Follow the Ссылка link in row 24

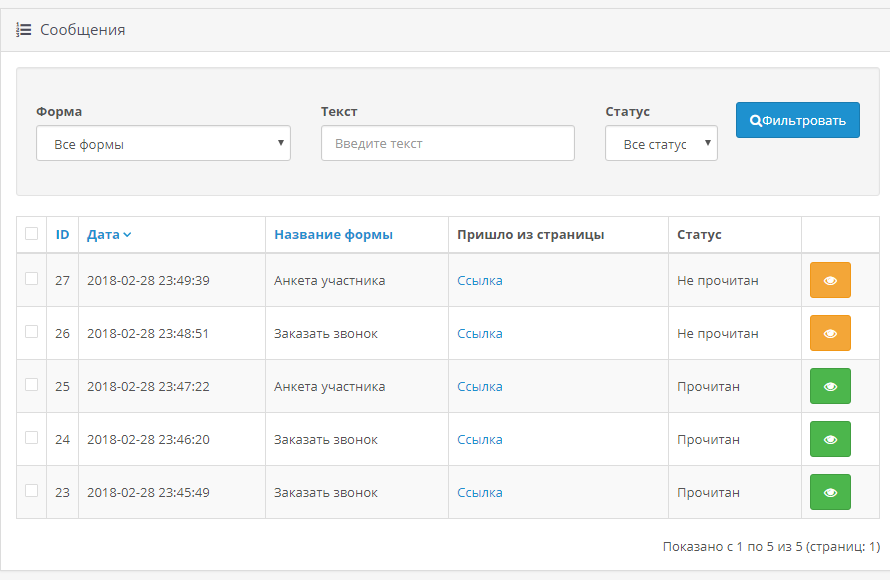[x=480, y=440]
